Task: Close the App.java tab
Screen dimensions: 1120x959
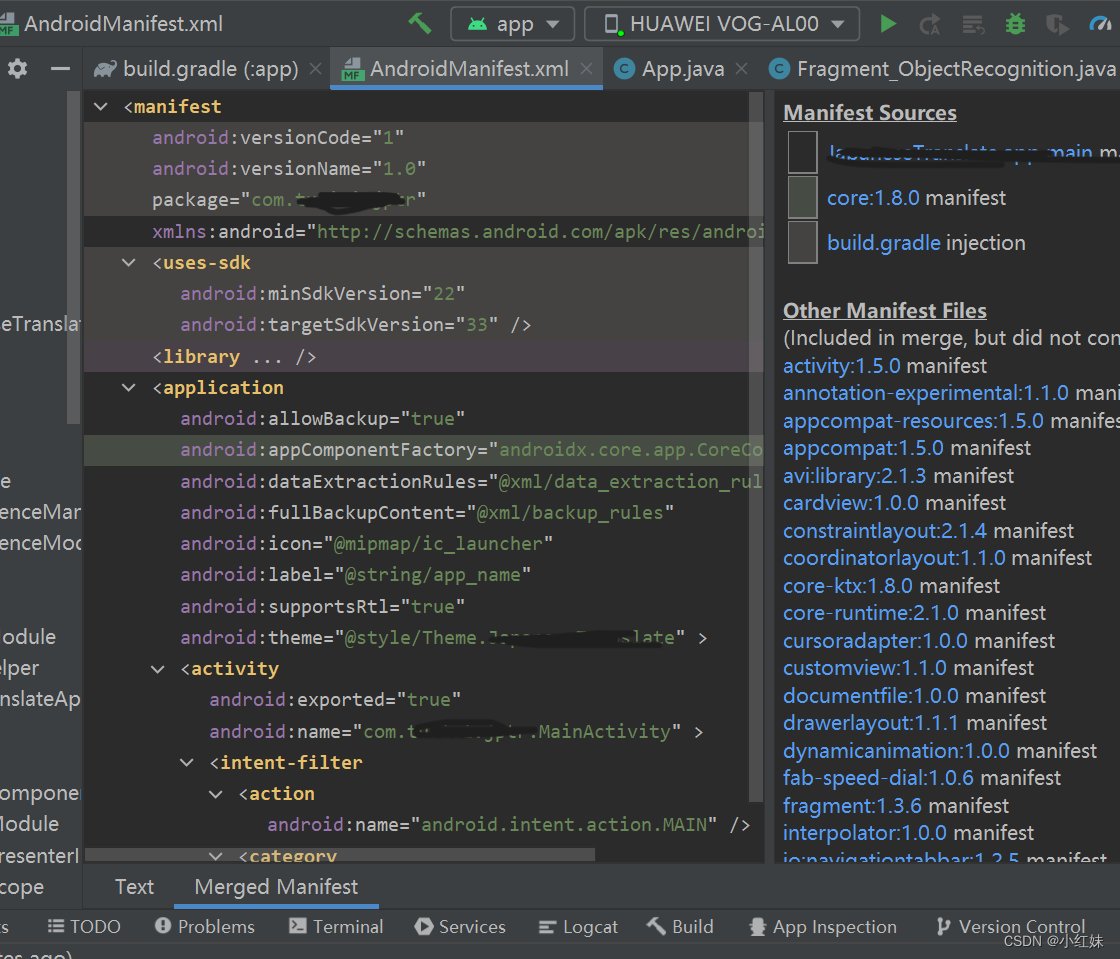Action: coord(741,69)
